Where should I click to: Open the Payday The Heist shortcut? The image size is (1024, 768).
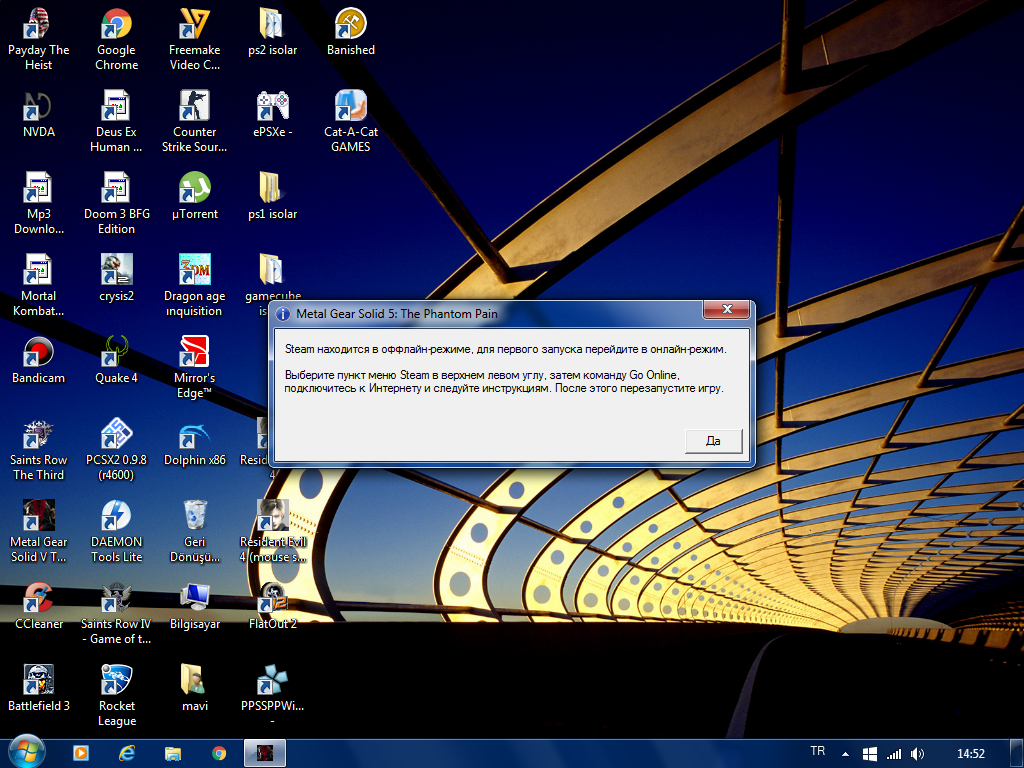[39, 39]
